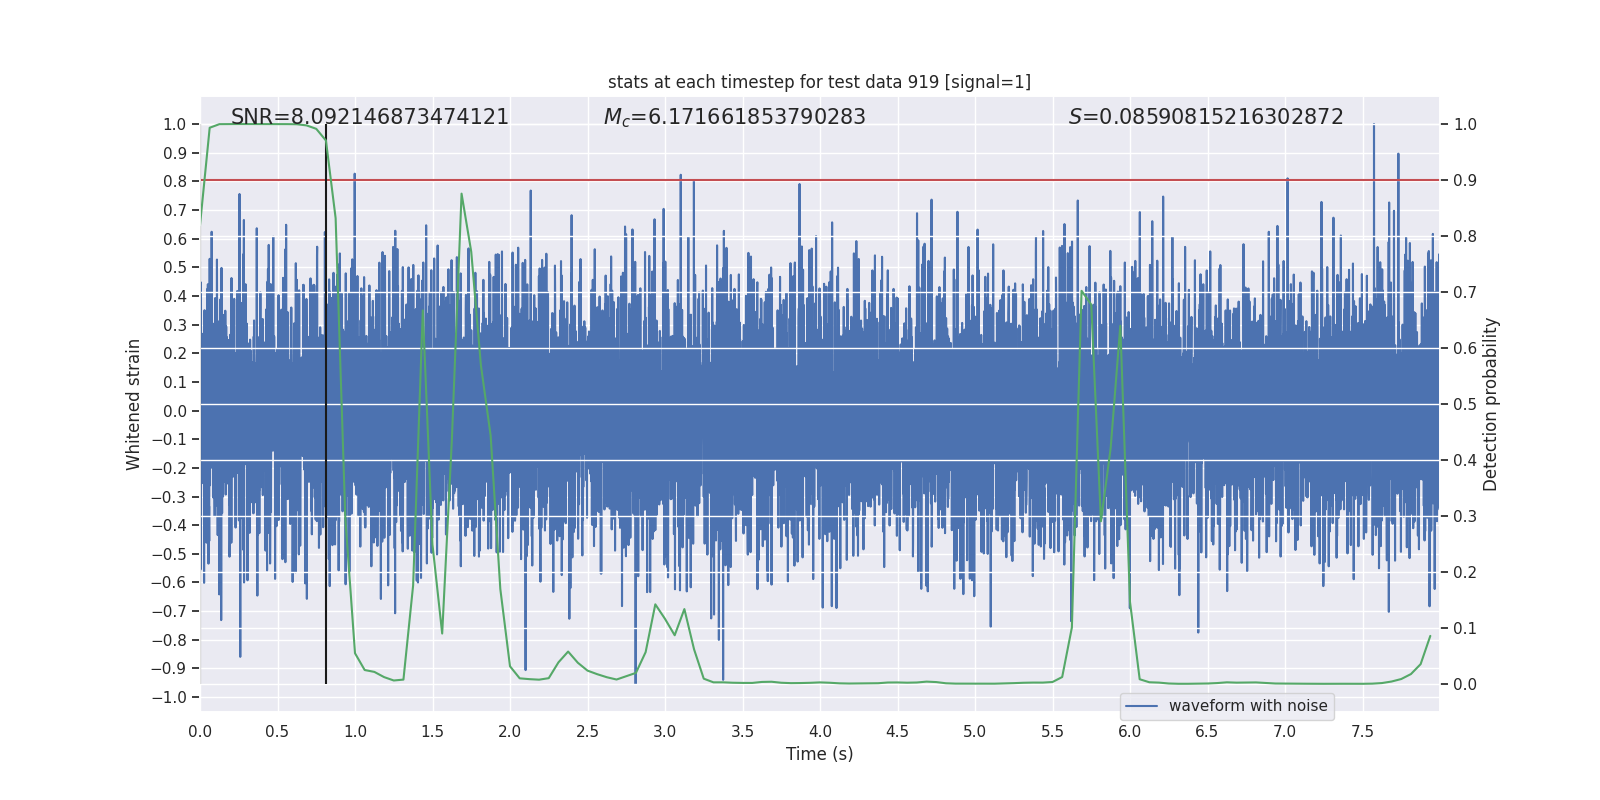The height and width of the screenshot is (800, 1600).
Task: Click the right axis tick label 0.4
Action: (x=1465, y=461)
